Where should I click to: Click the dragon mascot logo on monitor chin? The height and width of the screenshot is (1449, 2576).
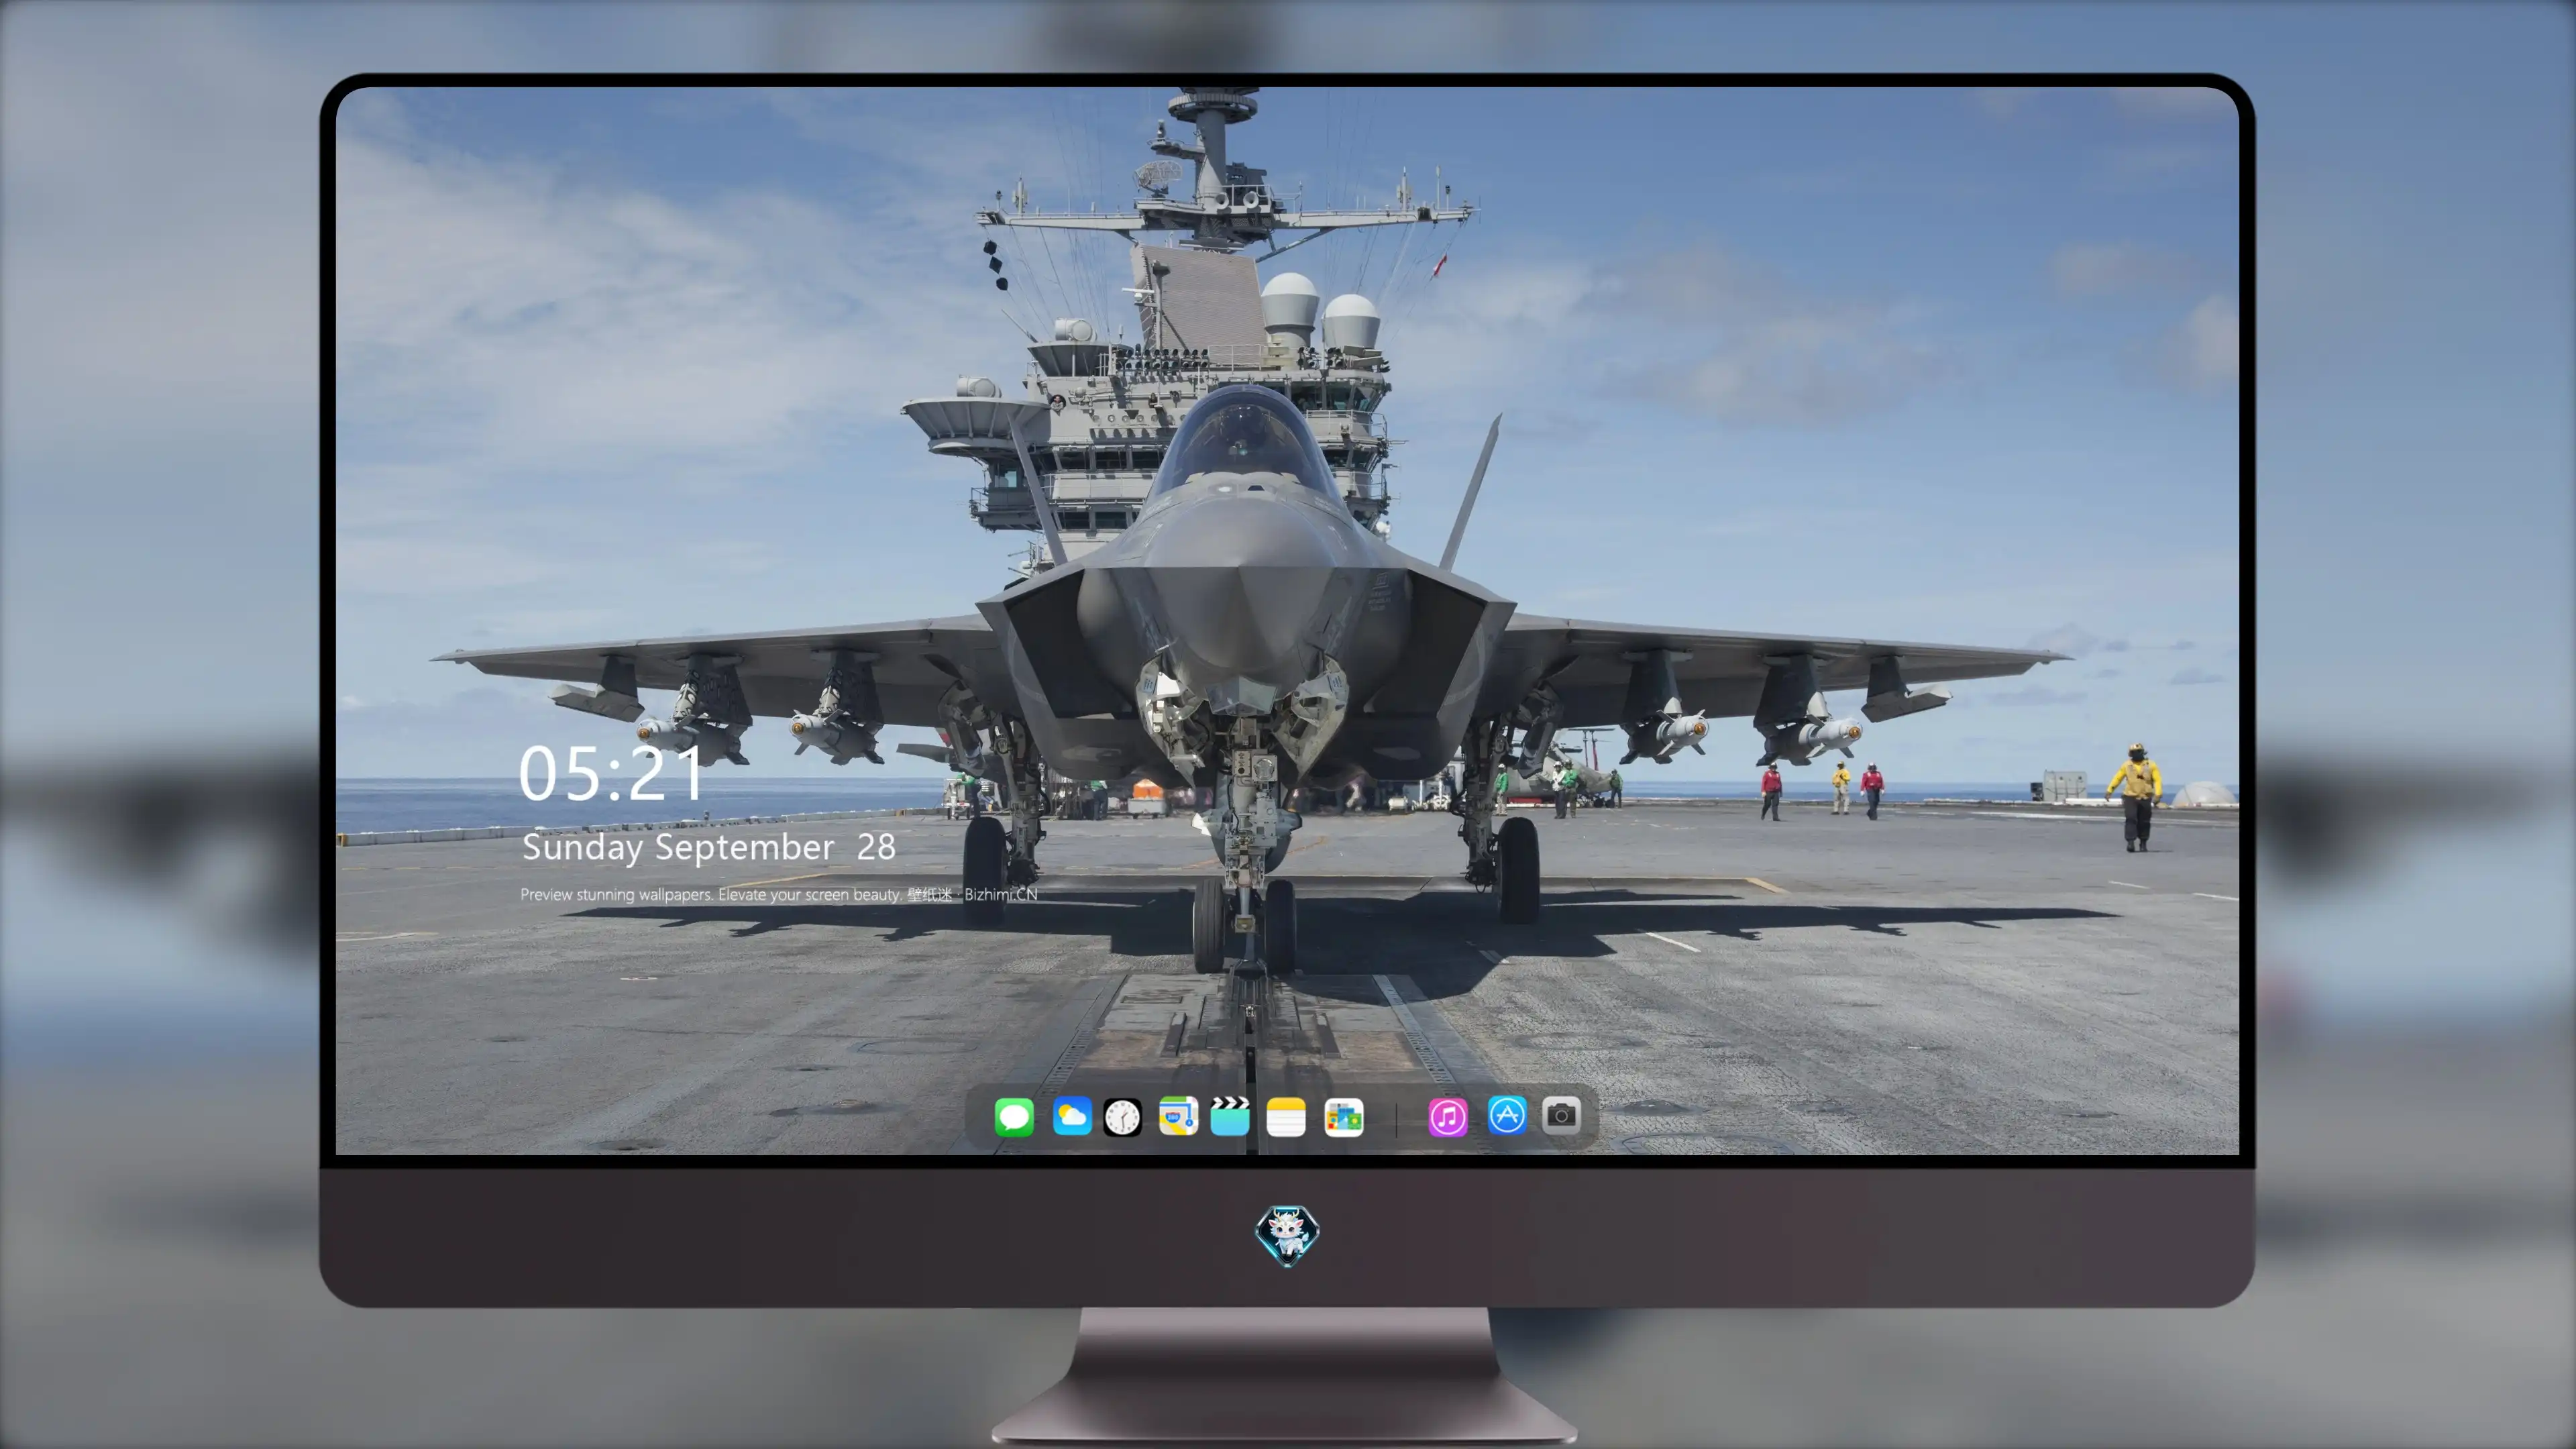coord(1287,1235)
